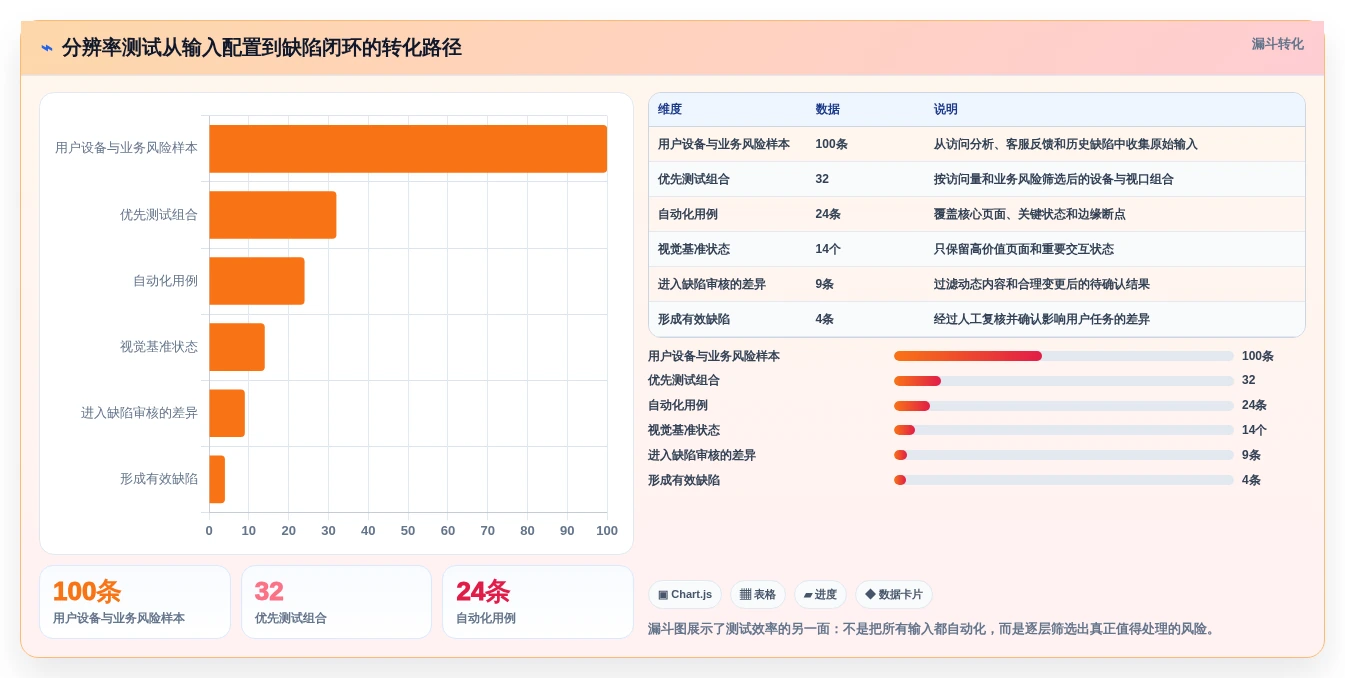
Task: Click title 分辨率测试从输入配置到缺陷闭环的转化路径
Action: point(262,48)
